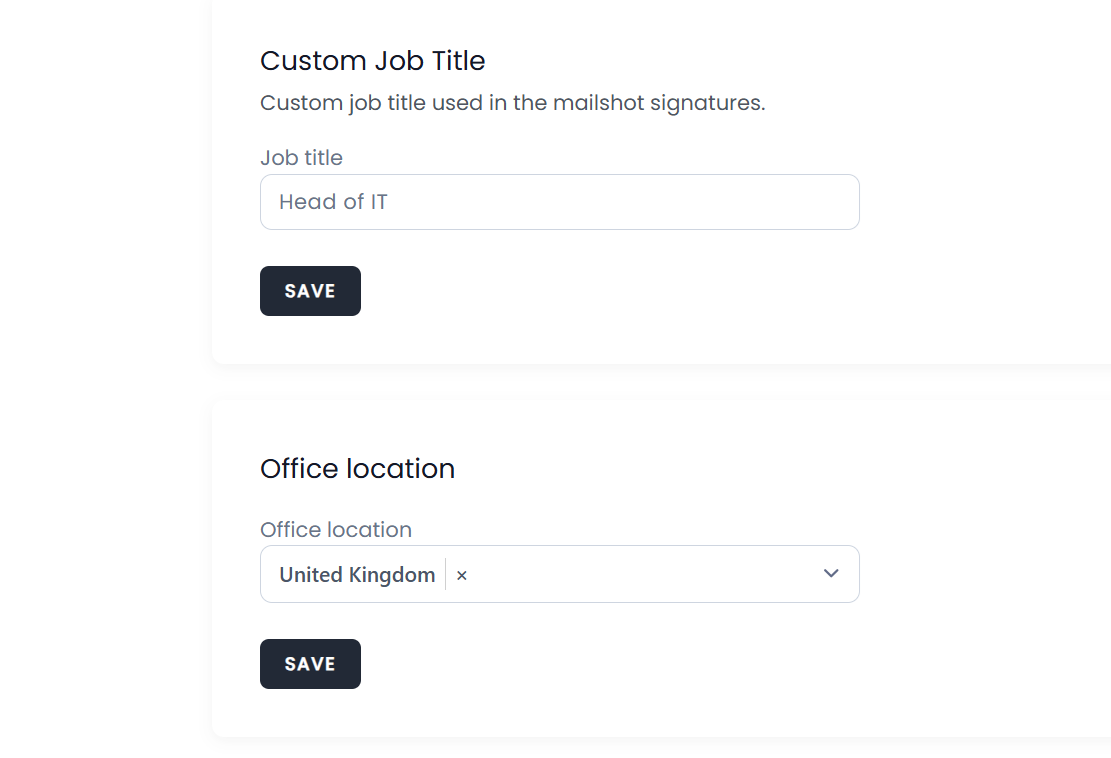
Task: Click the gray page background left of the cards
Action: pyautogui.click(x=100, y=380)
